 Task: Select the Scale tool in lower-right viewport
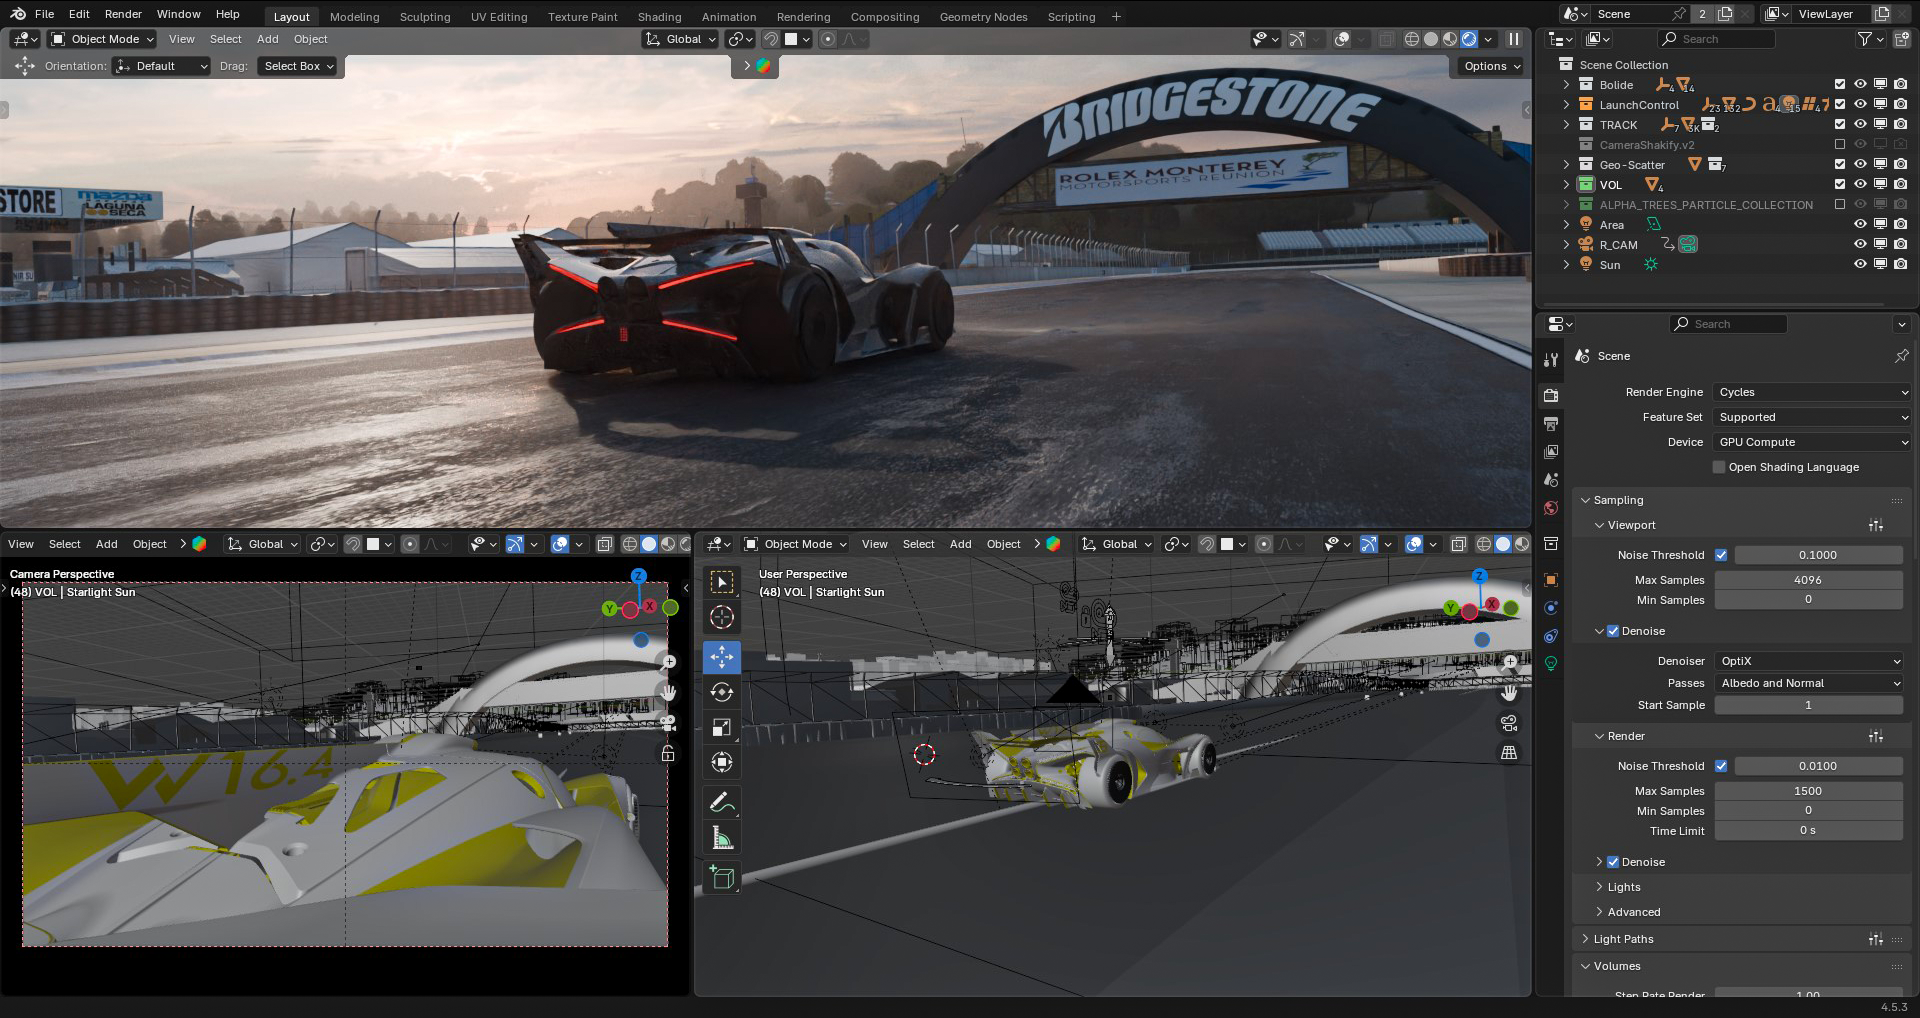click(x=722, y=727)
